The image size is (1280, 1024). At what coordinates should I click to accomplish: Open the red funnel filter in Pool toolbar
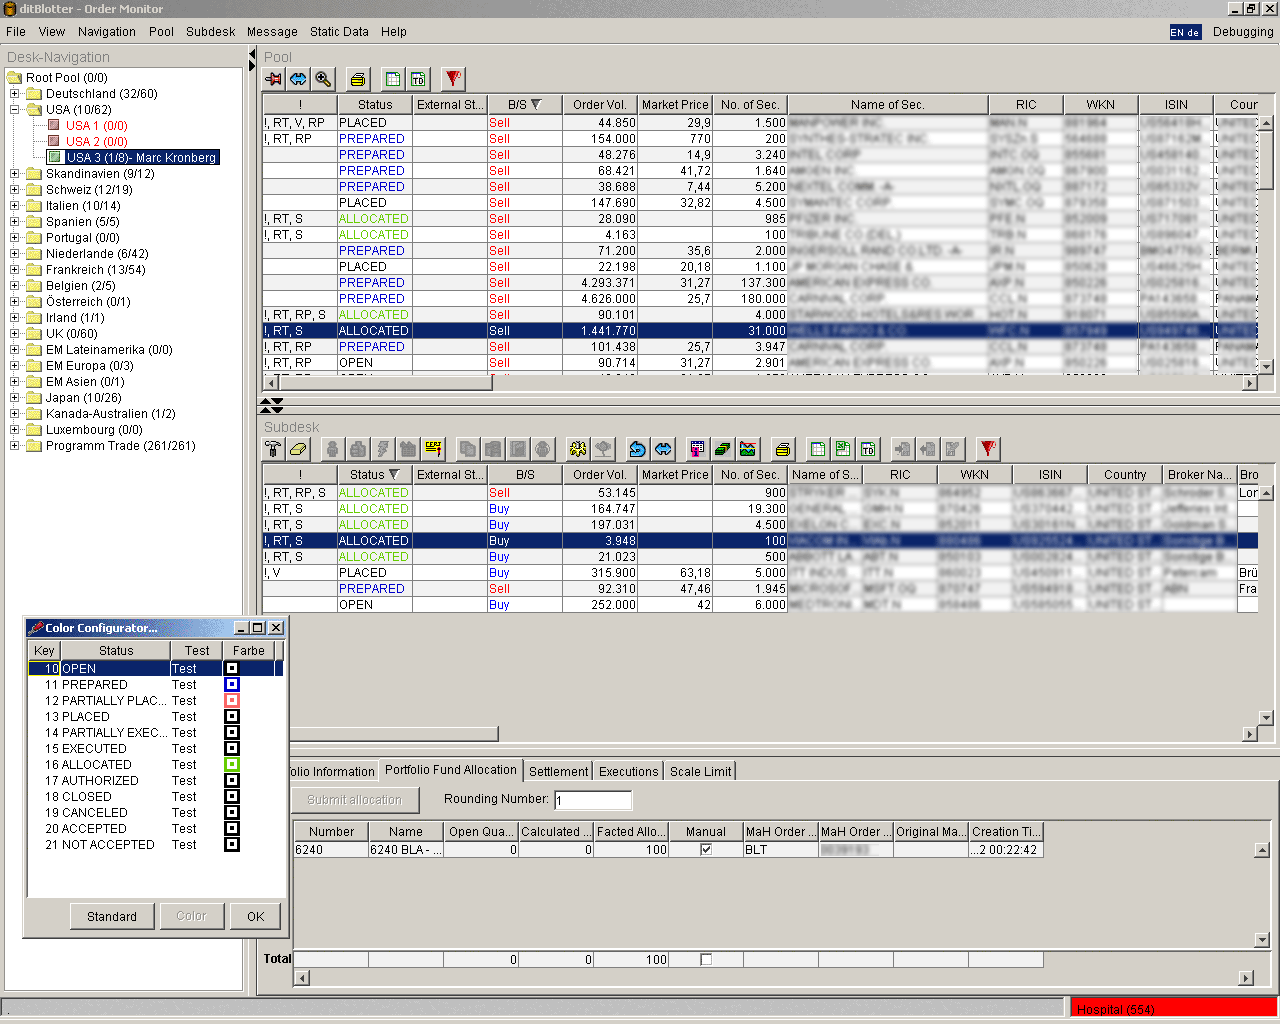coord(453,79)
